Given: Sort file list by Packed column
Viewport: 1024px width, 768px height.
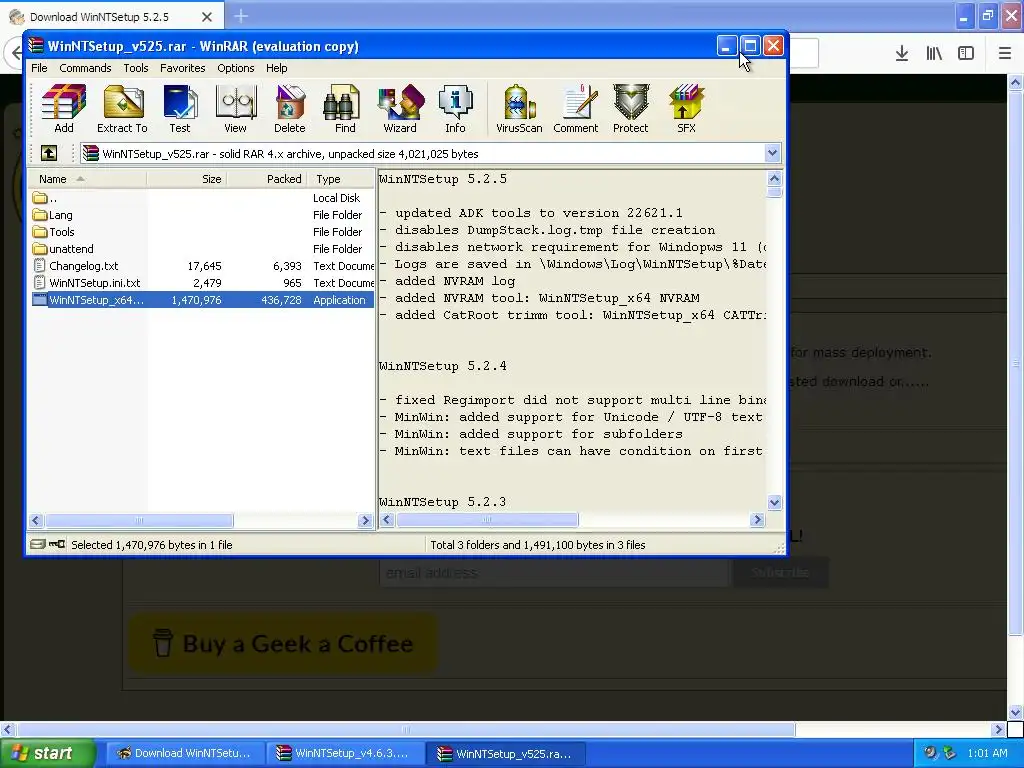Looking at the screenshot, I should coord(266,179).
